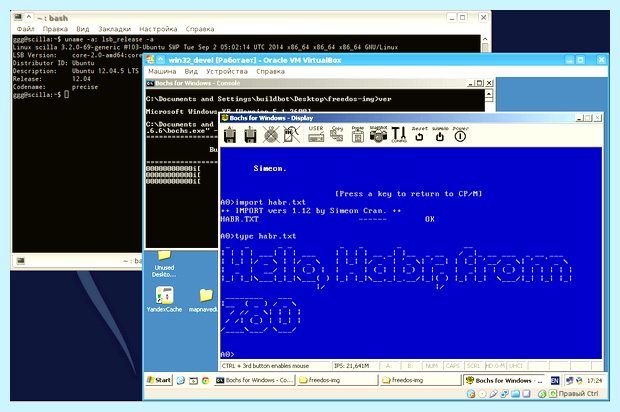
Task: Click the SCRL indicator in Bochs status bar
Action: click(474, 366)
